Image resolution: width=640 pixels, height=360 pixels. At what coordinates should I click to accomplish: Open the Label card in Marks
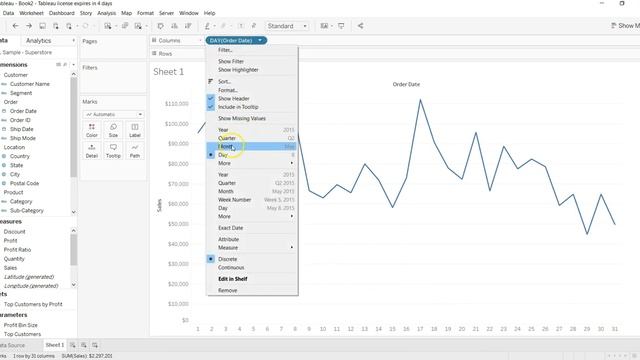point(135,130)
